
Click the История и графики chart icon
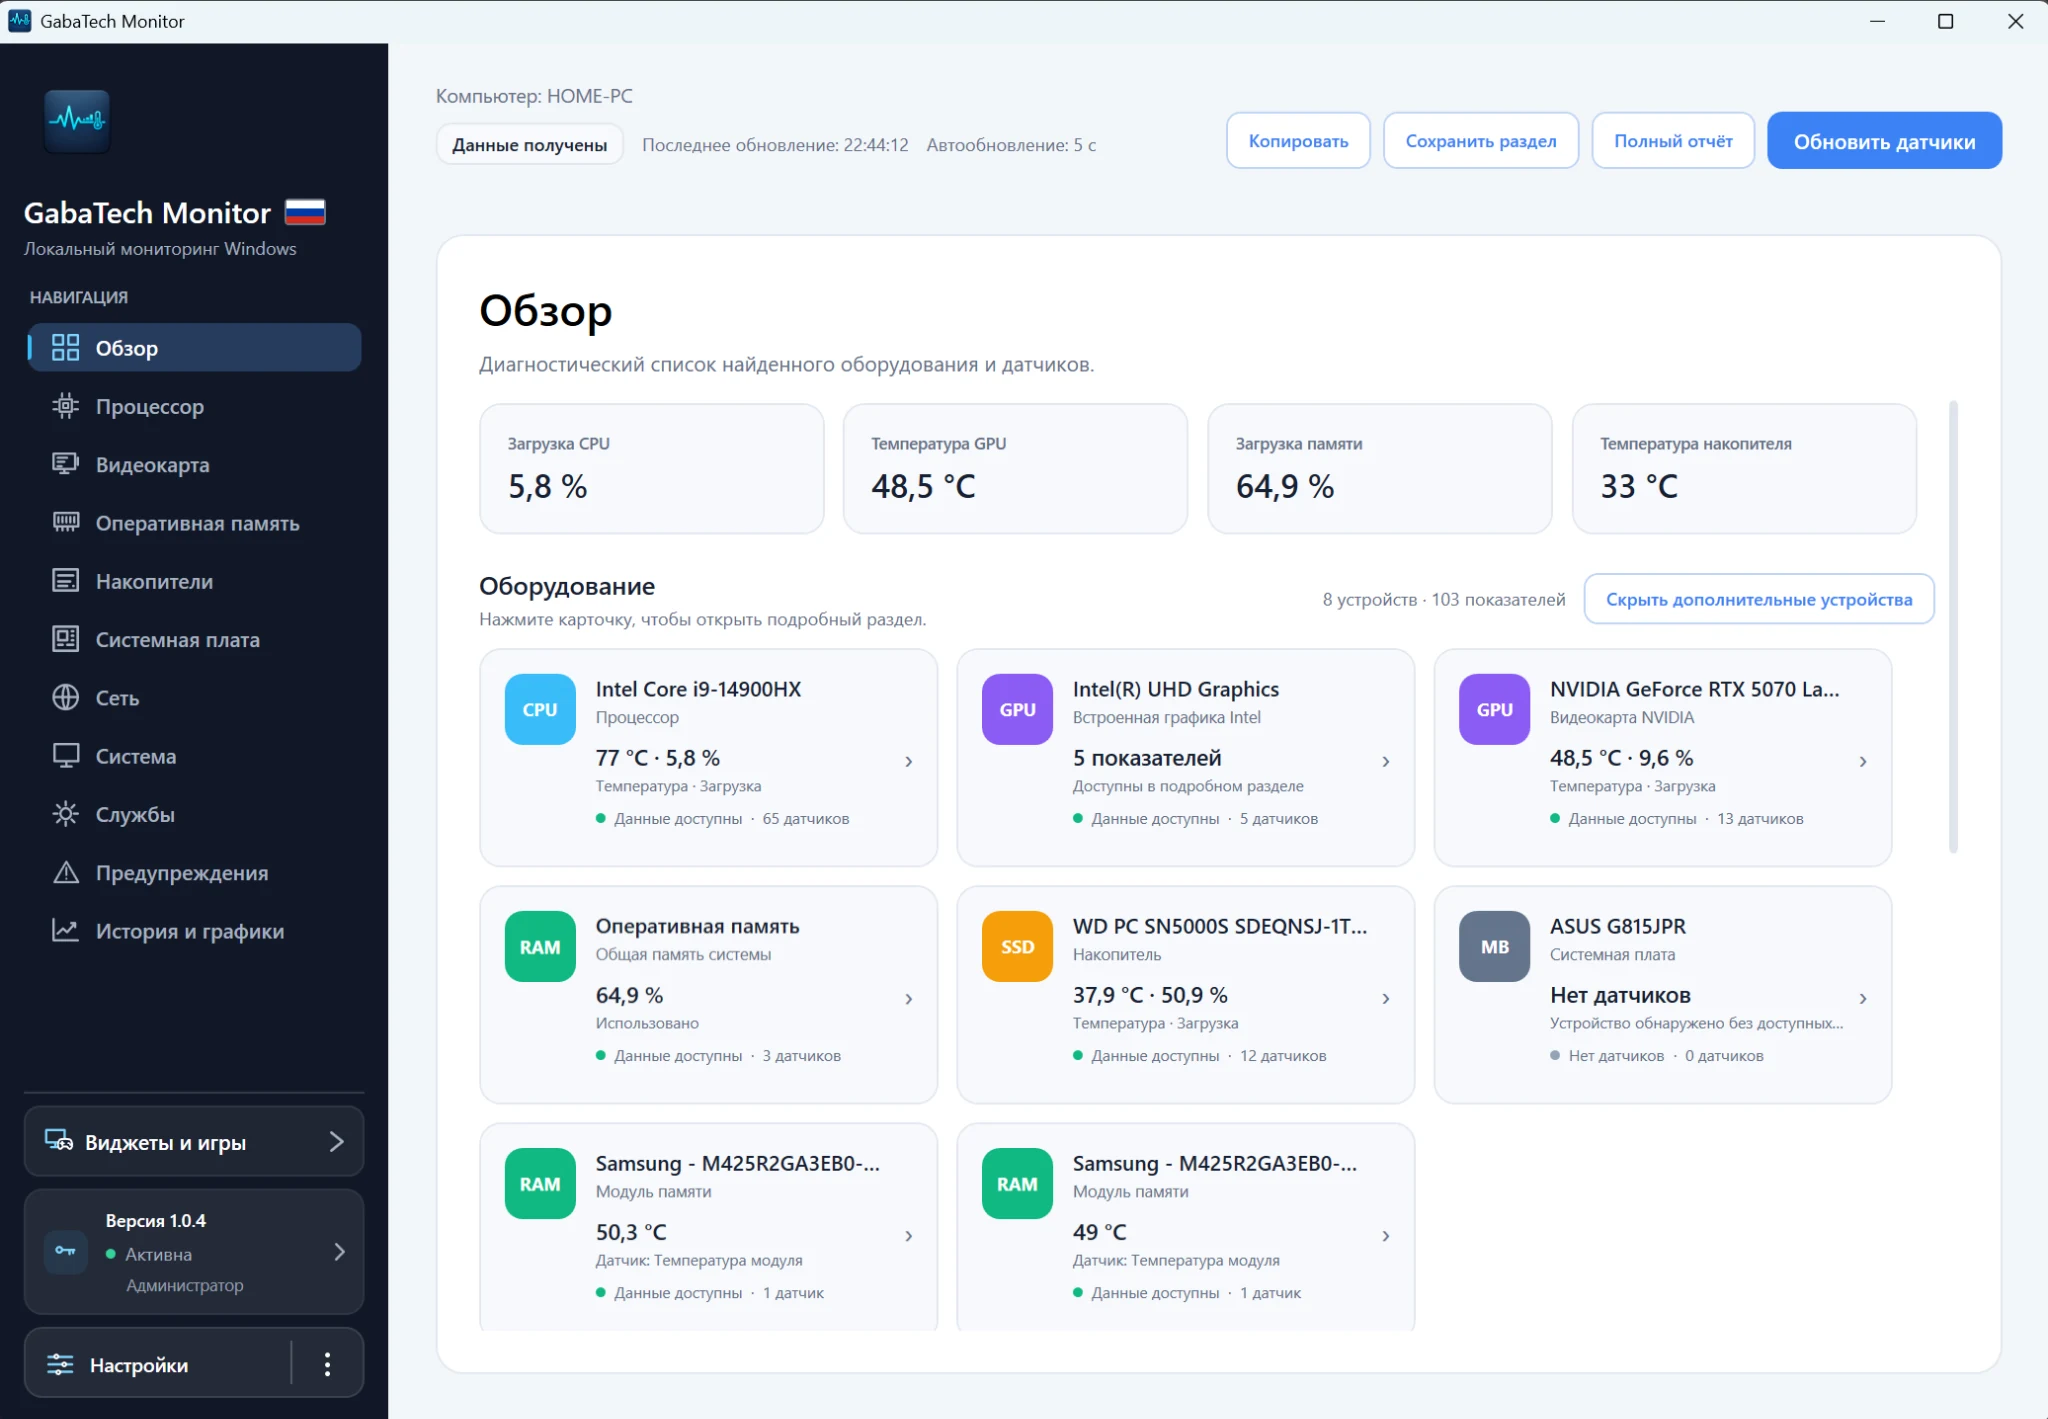tap(65, 931)
